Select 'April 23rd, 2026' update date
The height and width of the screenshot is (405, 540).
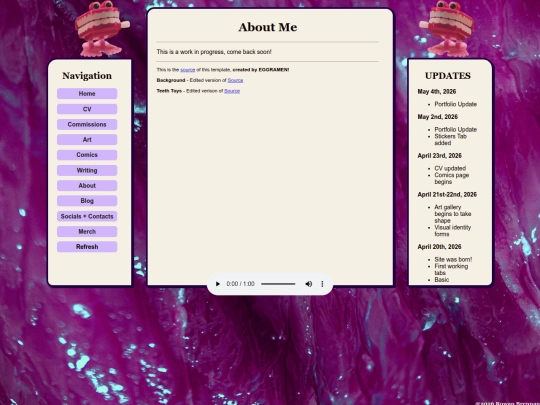(x=439, y=156)
